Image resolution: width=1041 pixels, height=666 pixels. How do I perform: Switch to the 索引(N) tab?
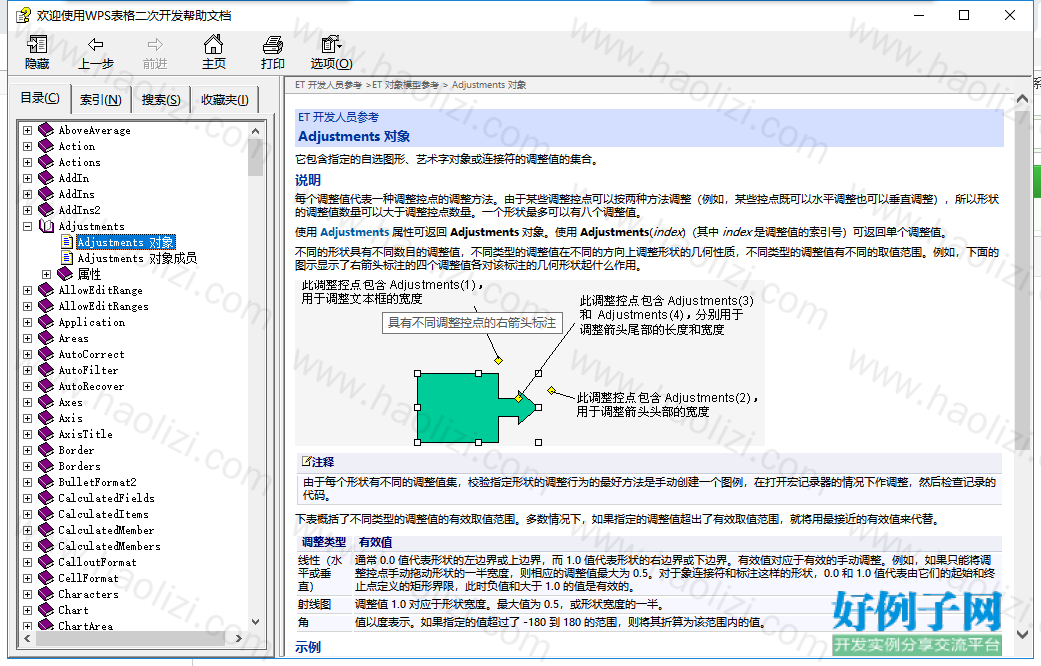pyautogui.click(x=100, y=100)
